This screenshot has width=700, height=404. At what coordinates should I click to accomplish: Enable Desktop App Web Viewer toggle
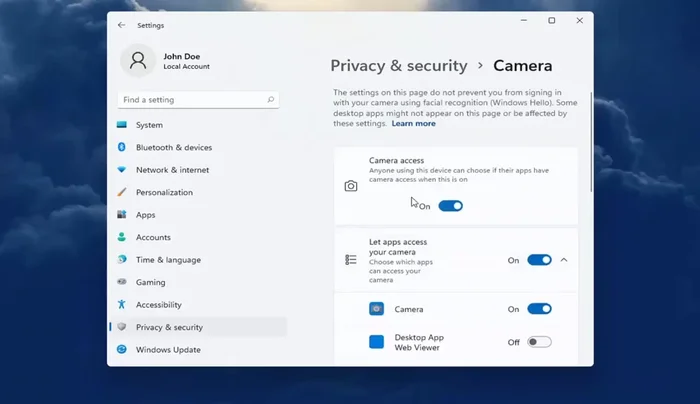pyautogui.click(x=539, y=342)
